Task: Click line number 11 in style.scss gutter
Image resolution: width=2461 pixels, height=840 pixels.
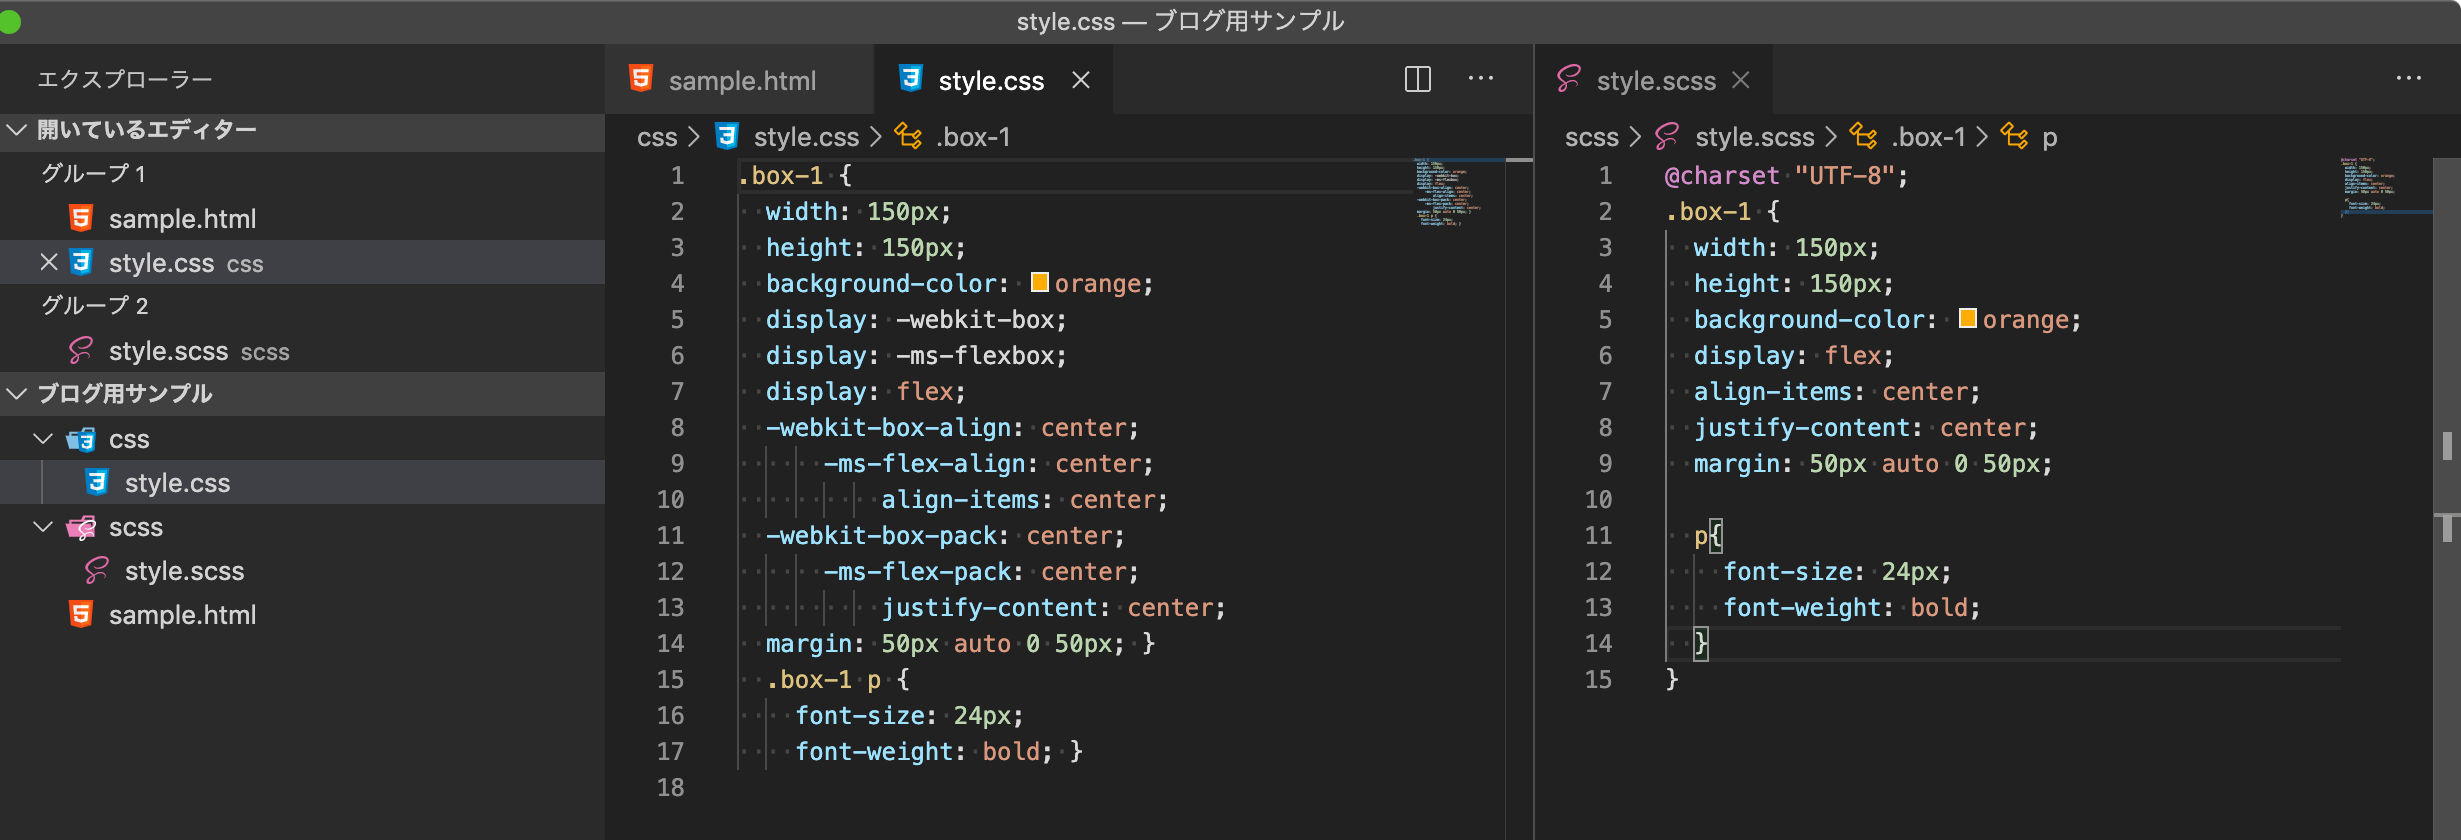Action: (1598, 535)
